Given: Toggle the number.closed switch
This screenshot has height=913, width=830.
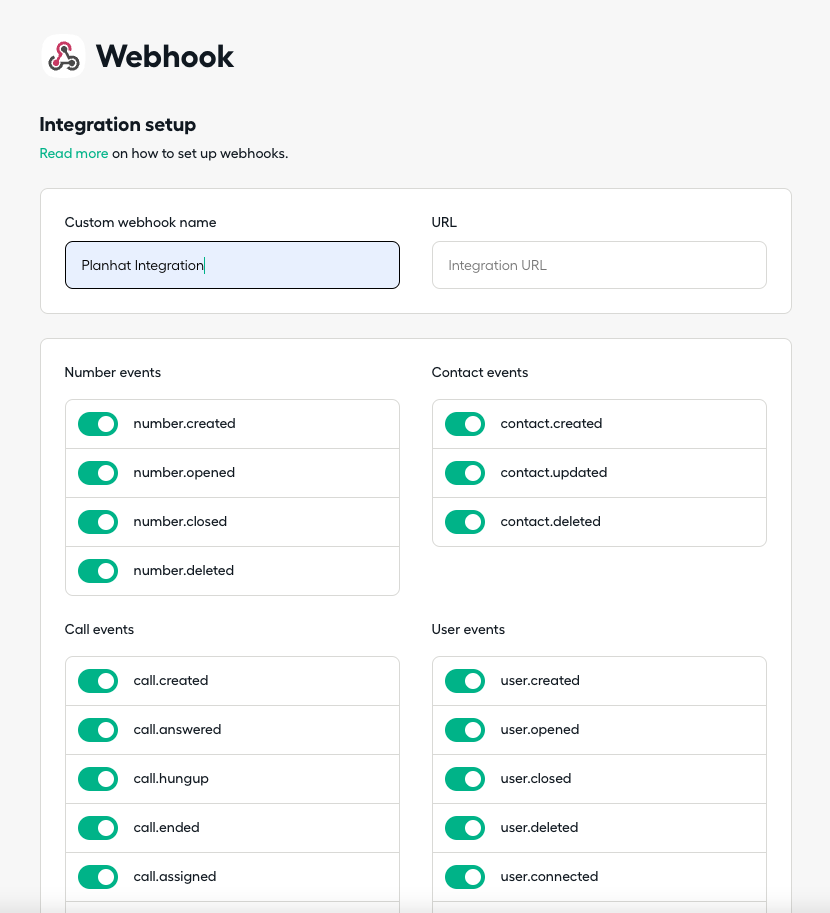Looking at the screenshot, I should 98,522.
